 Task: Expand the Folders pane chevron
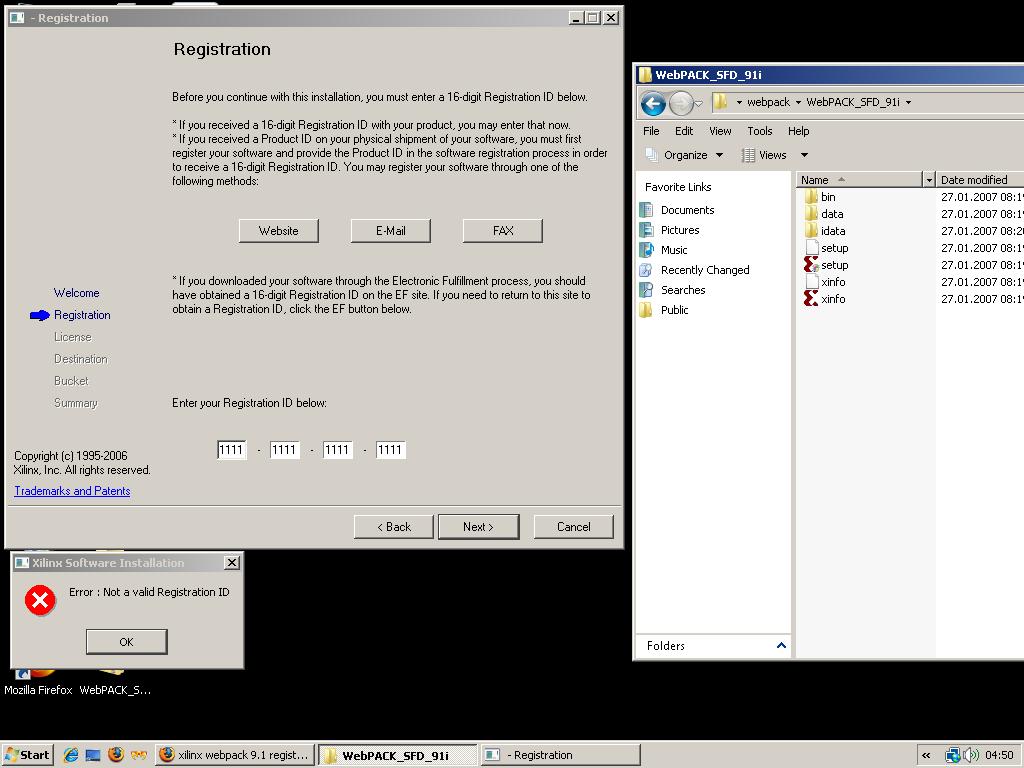point(781,645)
